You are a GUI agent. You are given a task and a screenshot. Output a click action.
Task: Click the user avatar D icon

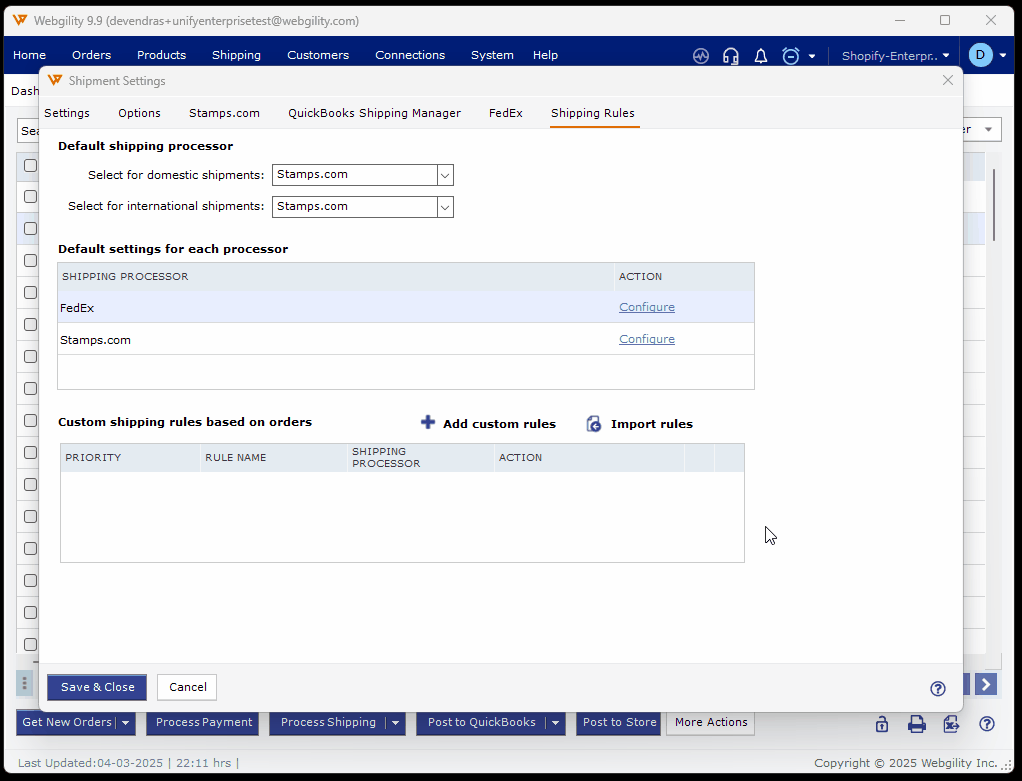click(x=980, y=55)
